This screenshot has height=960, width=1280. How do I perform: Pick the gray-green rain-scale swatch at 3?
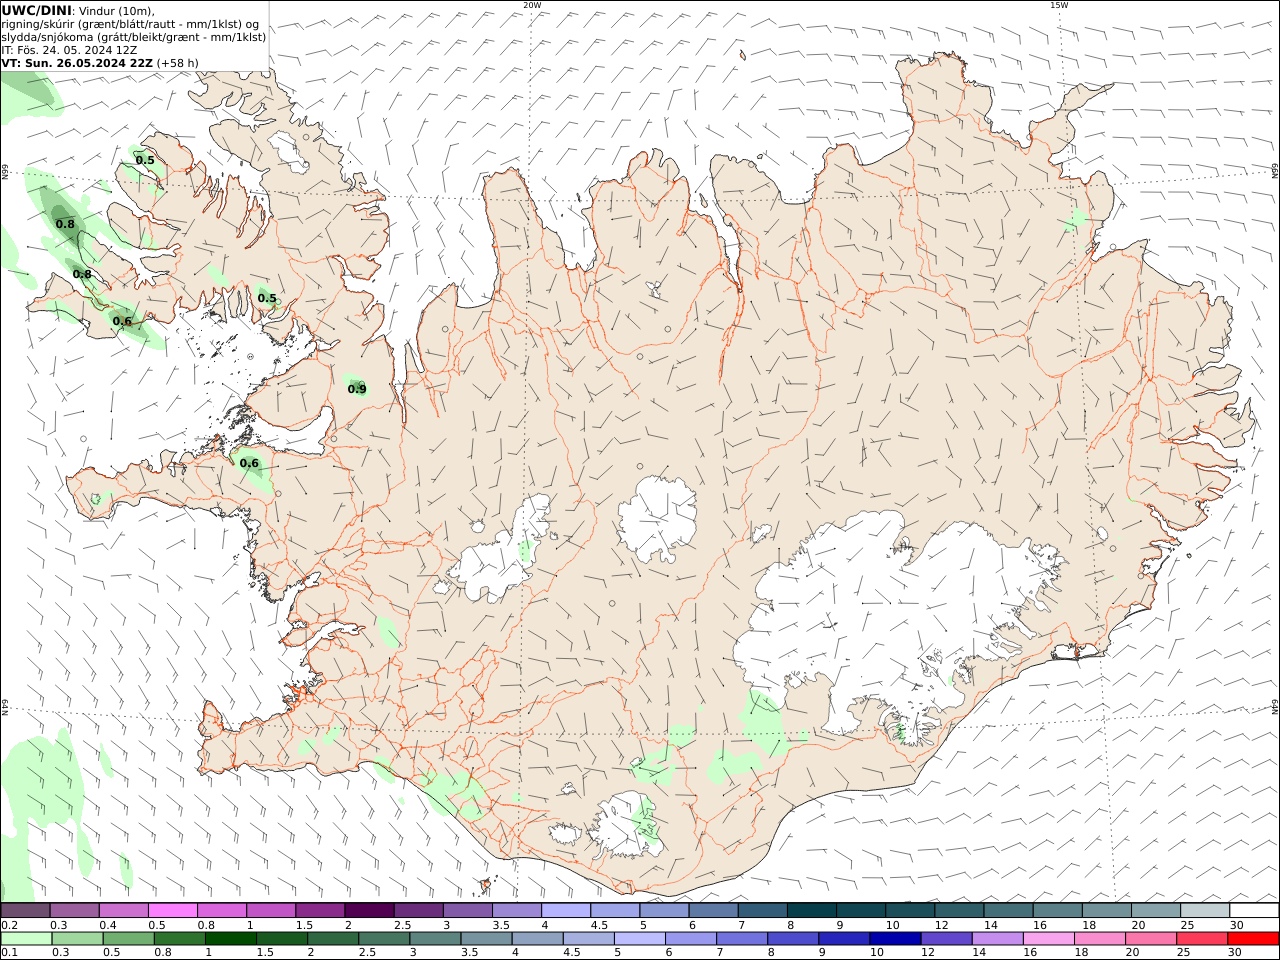pos(435,939)
